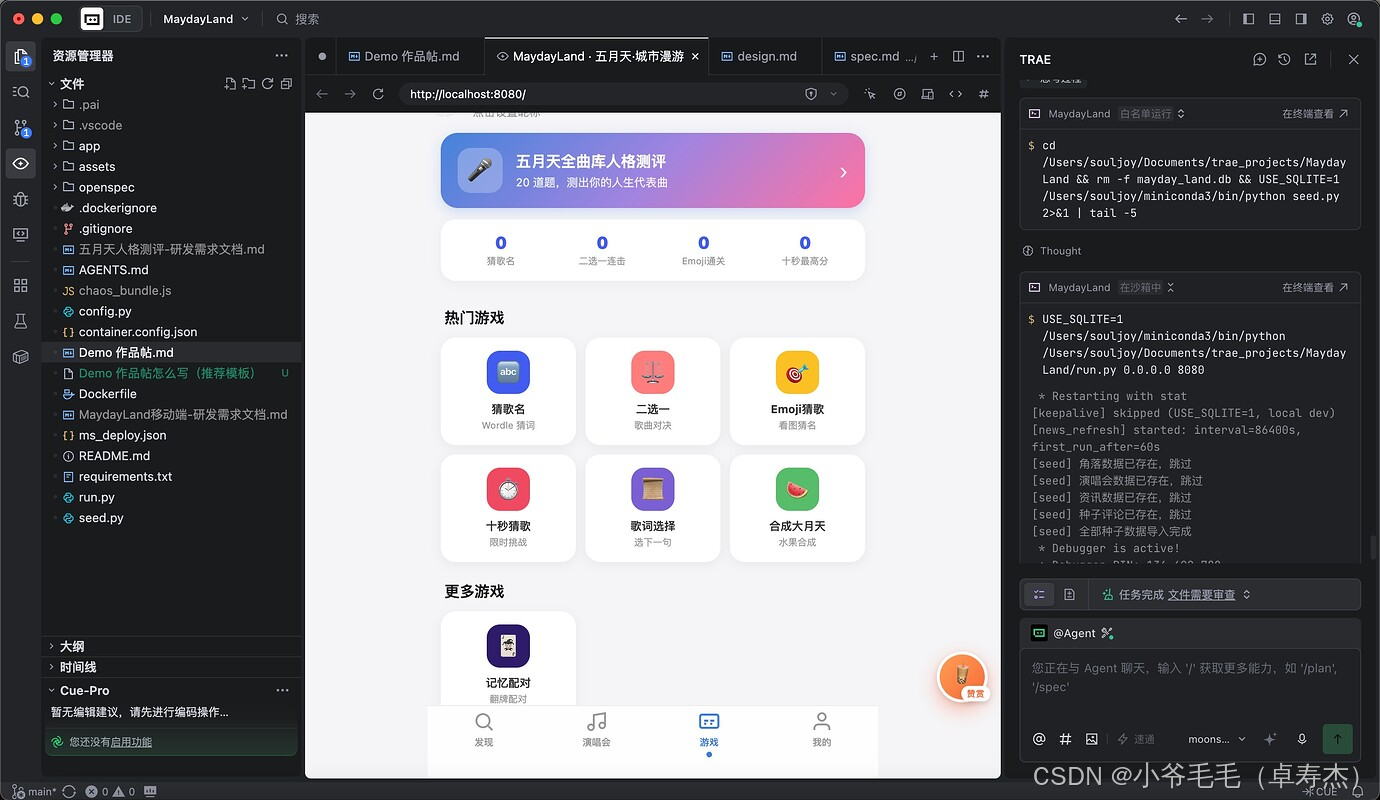Open the user account avatar
1380x800 pixels.
click(1354, 19)
